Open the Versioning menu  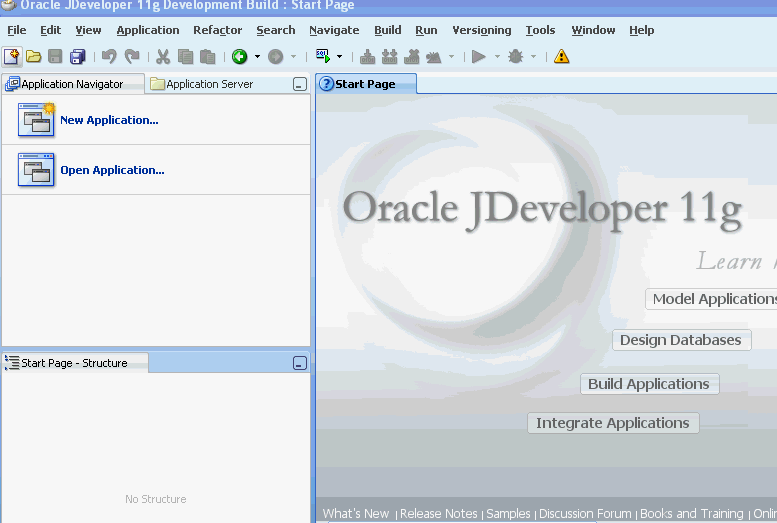point(482,30)
